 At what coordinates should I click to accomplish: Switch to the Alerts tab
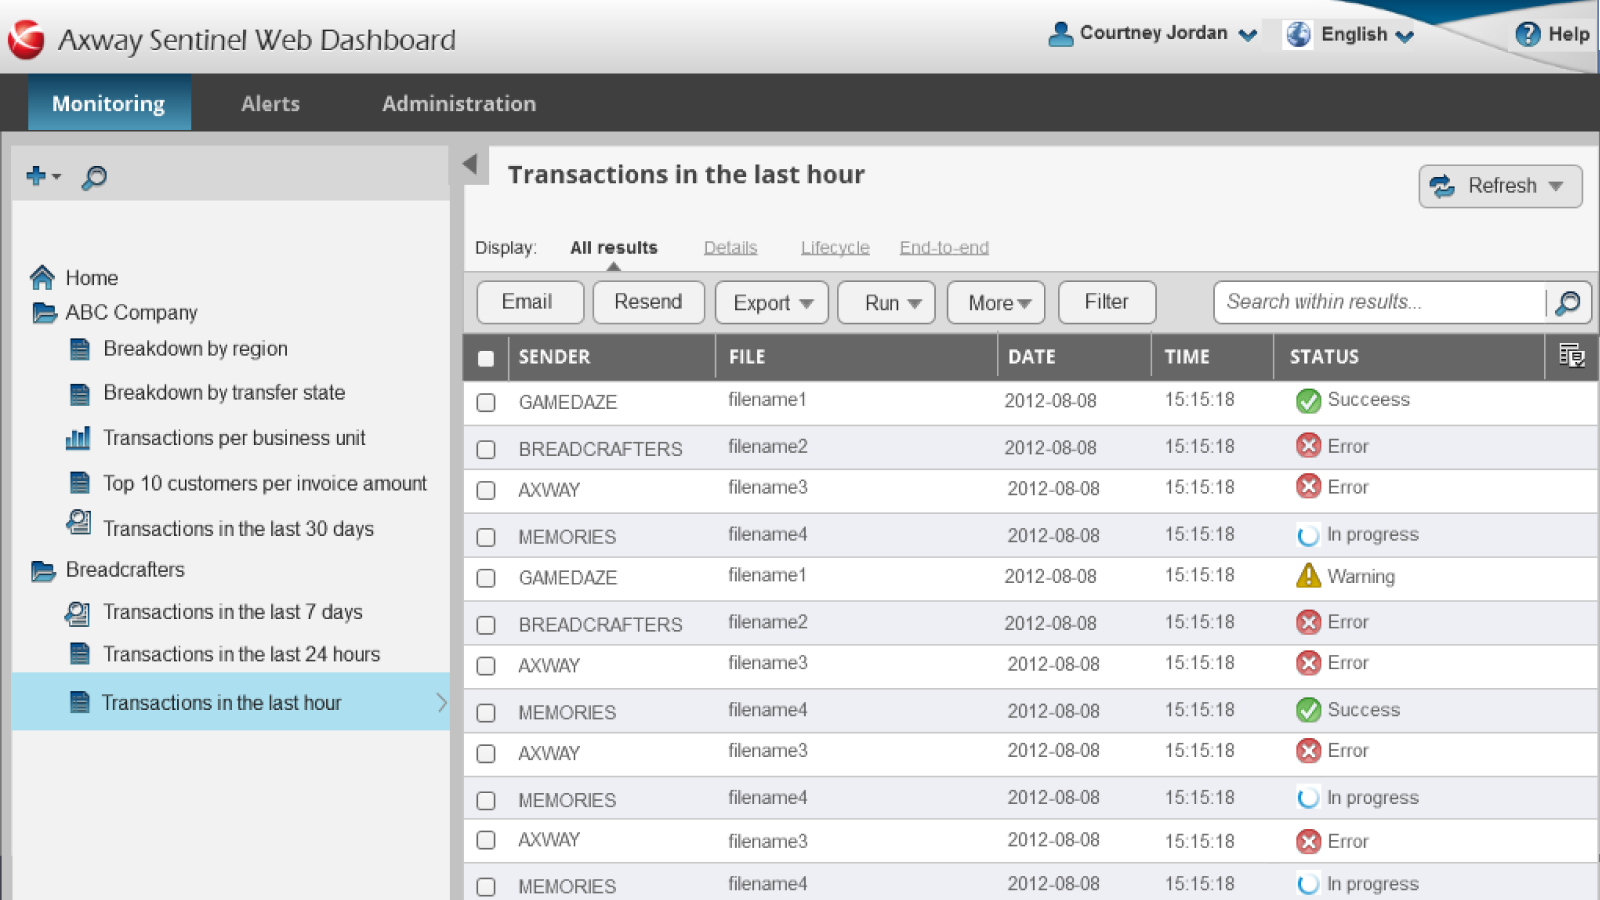pyautogui.click(x=270, y=103)
